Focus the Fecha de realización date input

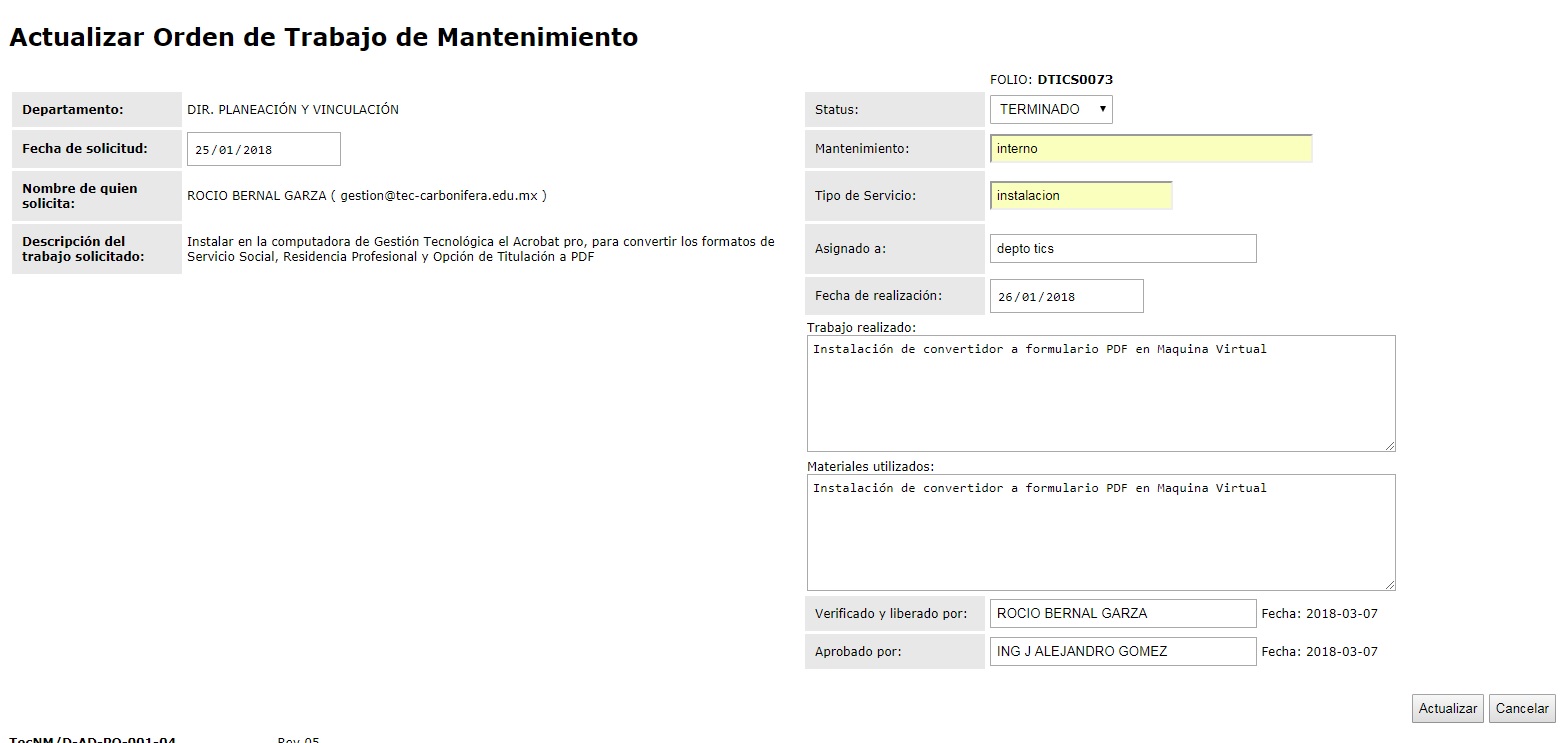point(1066,296)
